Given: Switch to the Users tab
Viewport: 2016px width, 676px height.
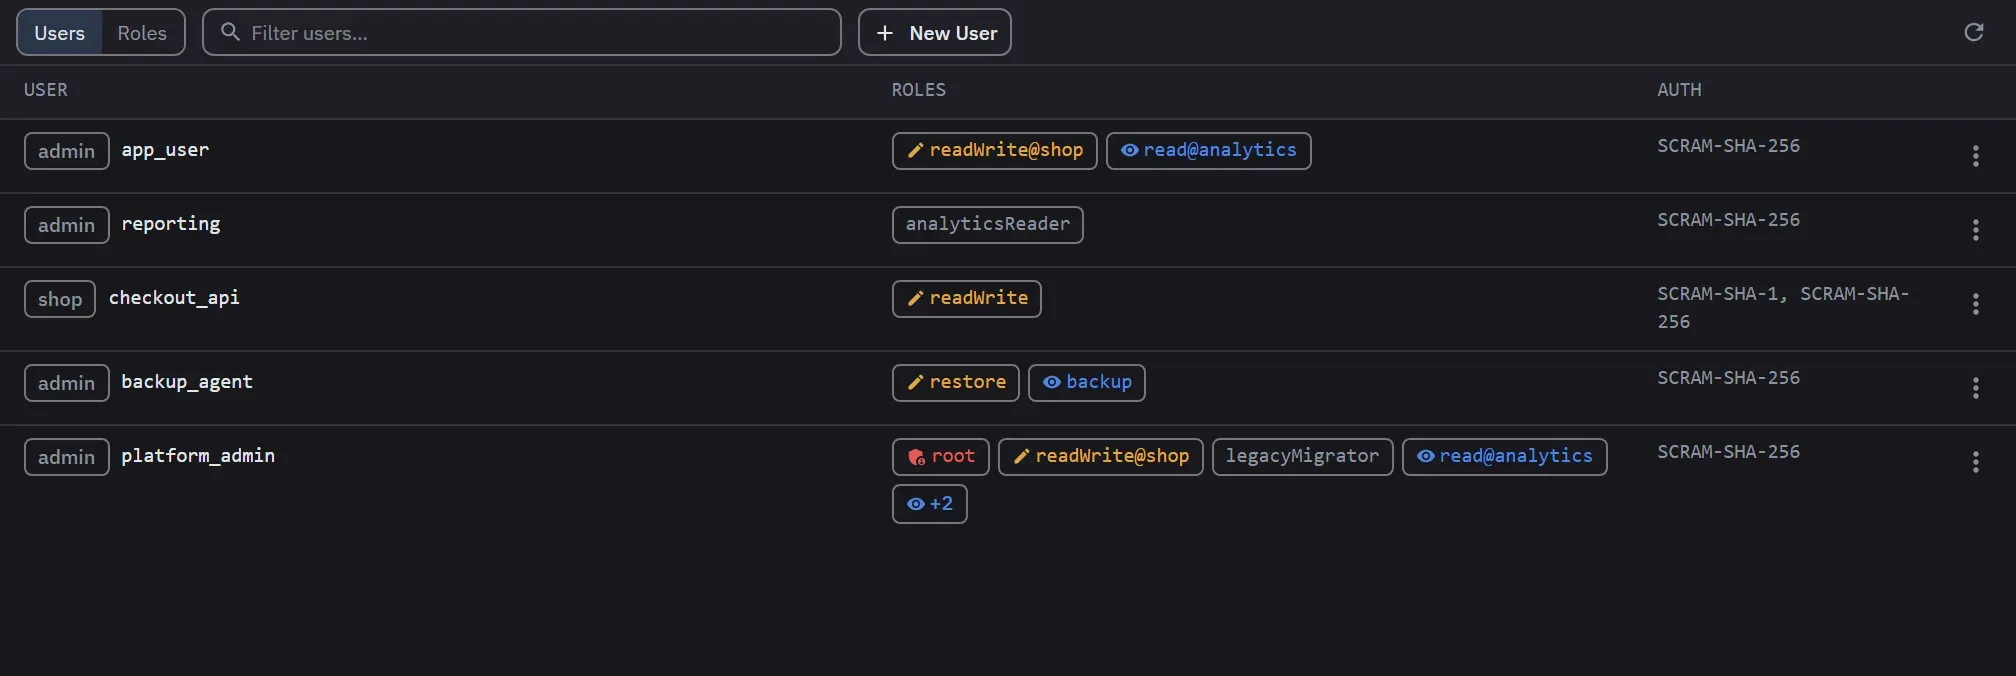Looking at the screenshot, I should [x=60, y=33].
